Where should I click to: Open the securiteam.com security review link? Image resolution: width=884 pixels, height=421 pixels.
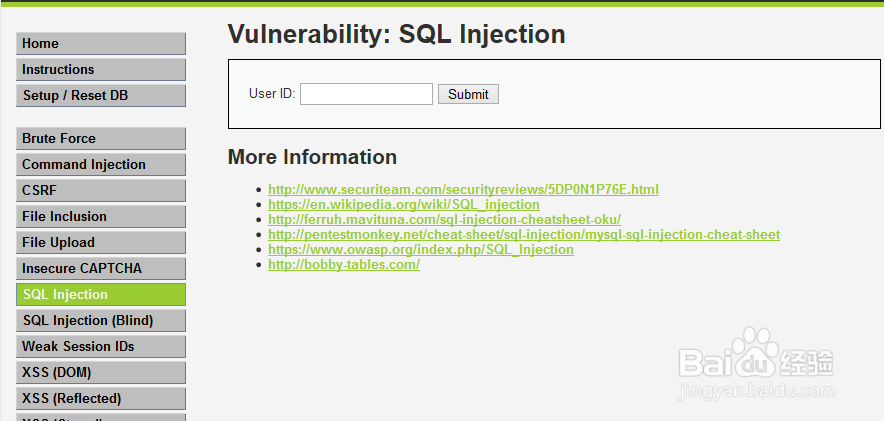(463, 189)
